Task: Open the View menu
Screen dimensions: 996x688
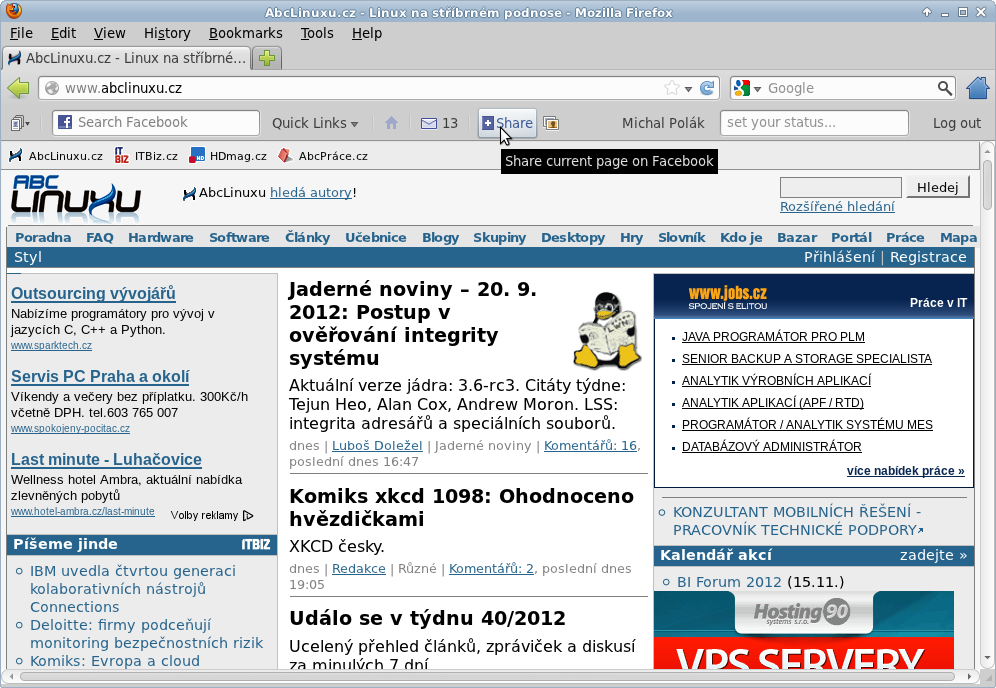Action: click(x=109, y=33)
